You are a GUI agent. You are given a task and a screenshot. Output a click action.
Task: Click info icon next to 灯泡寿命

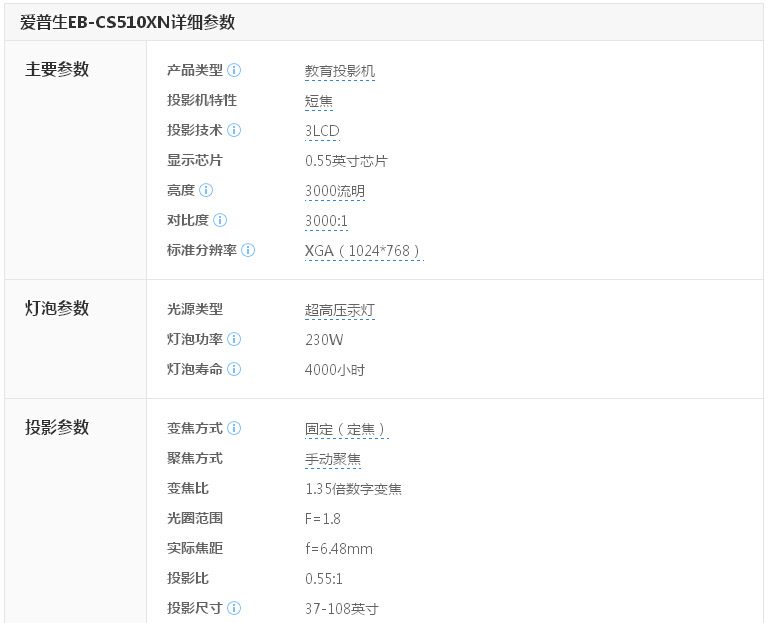(234, 369)
